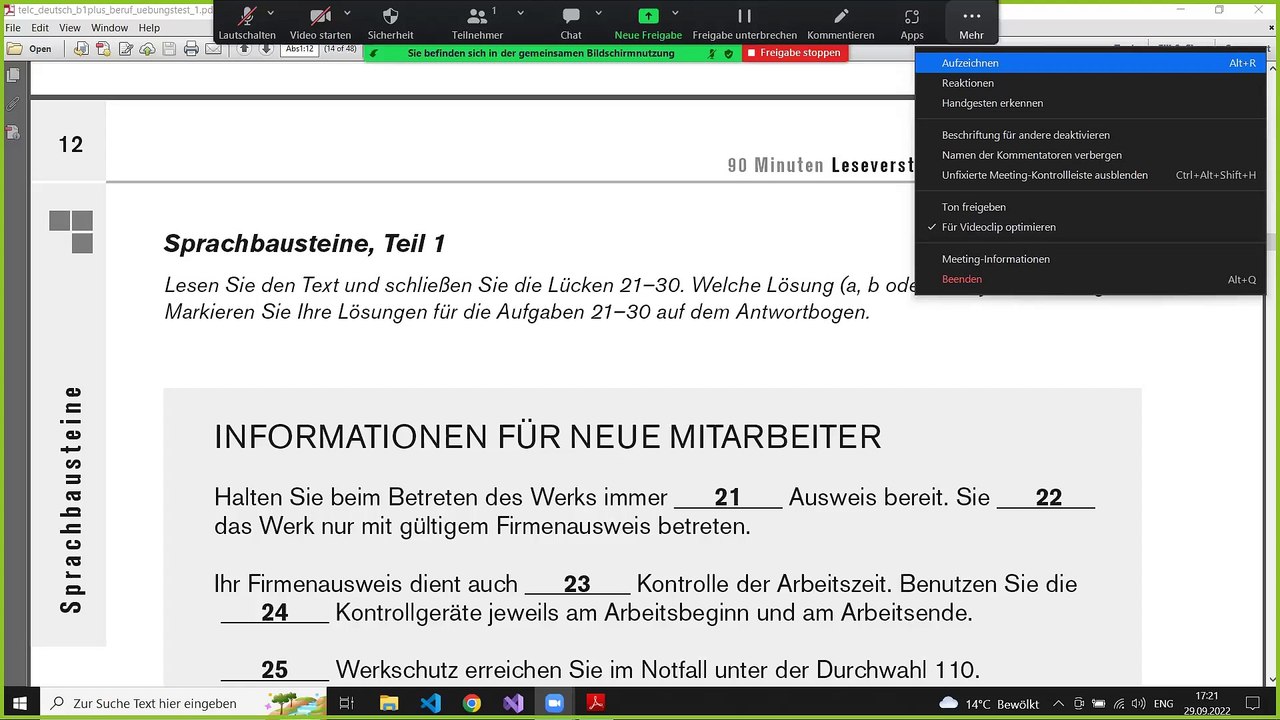Switch to Zoom on the taskbar
The image size is (1280, 720).
pyautogui.click(x=555, y=703)
